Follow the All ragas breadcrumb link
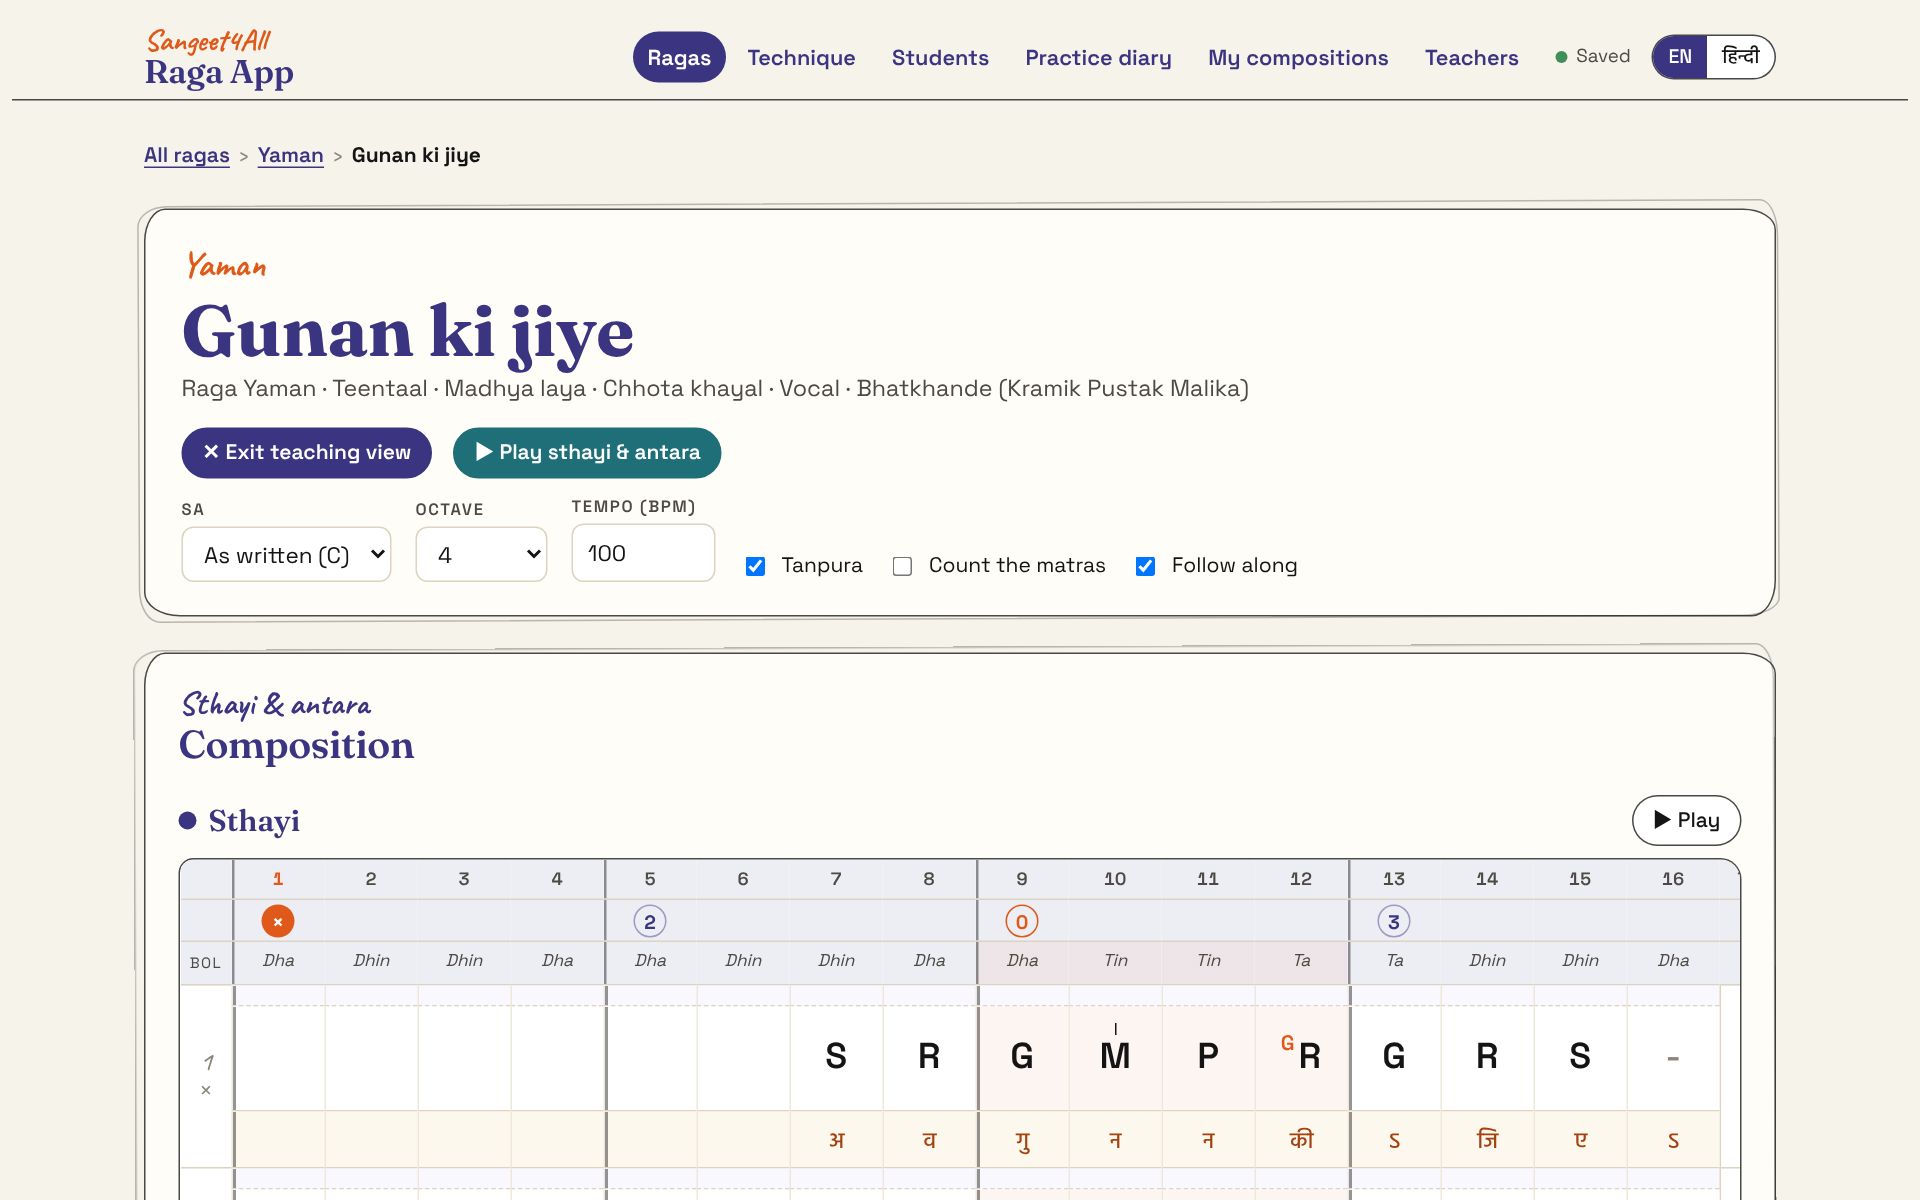 [187, 155]
